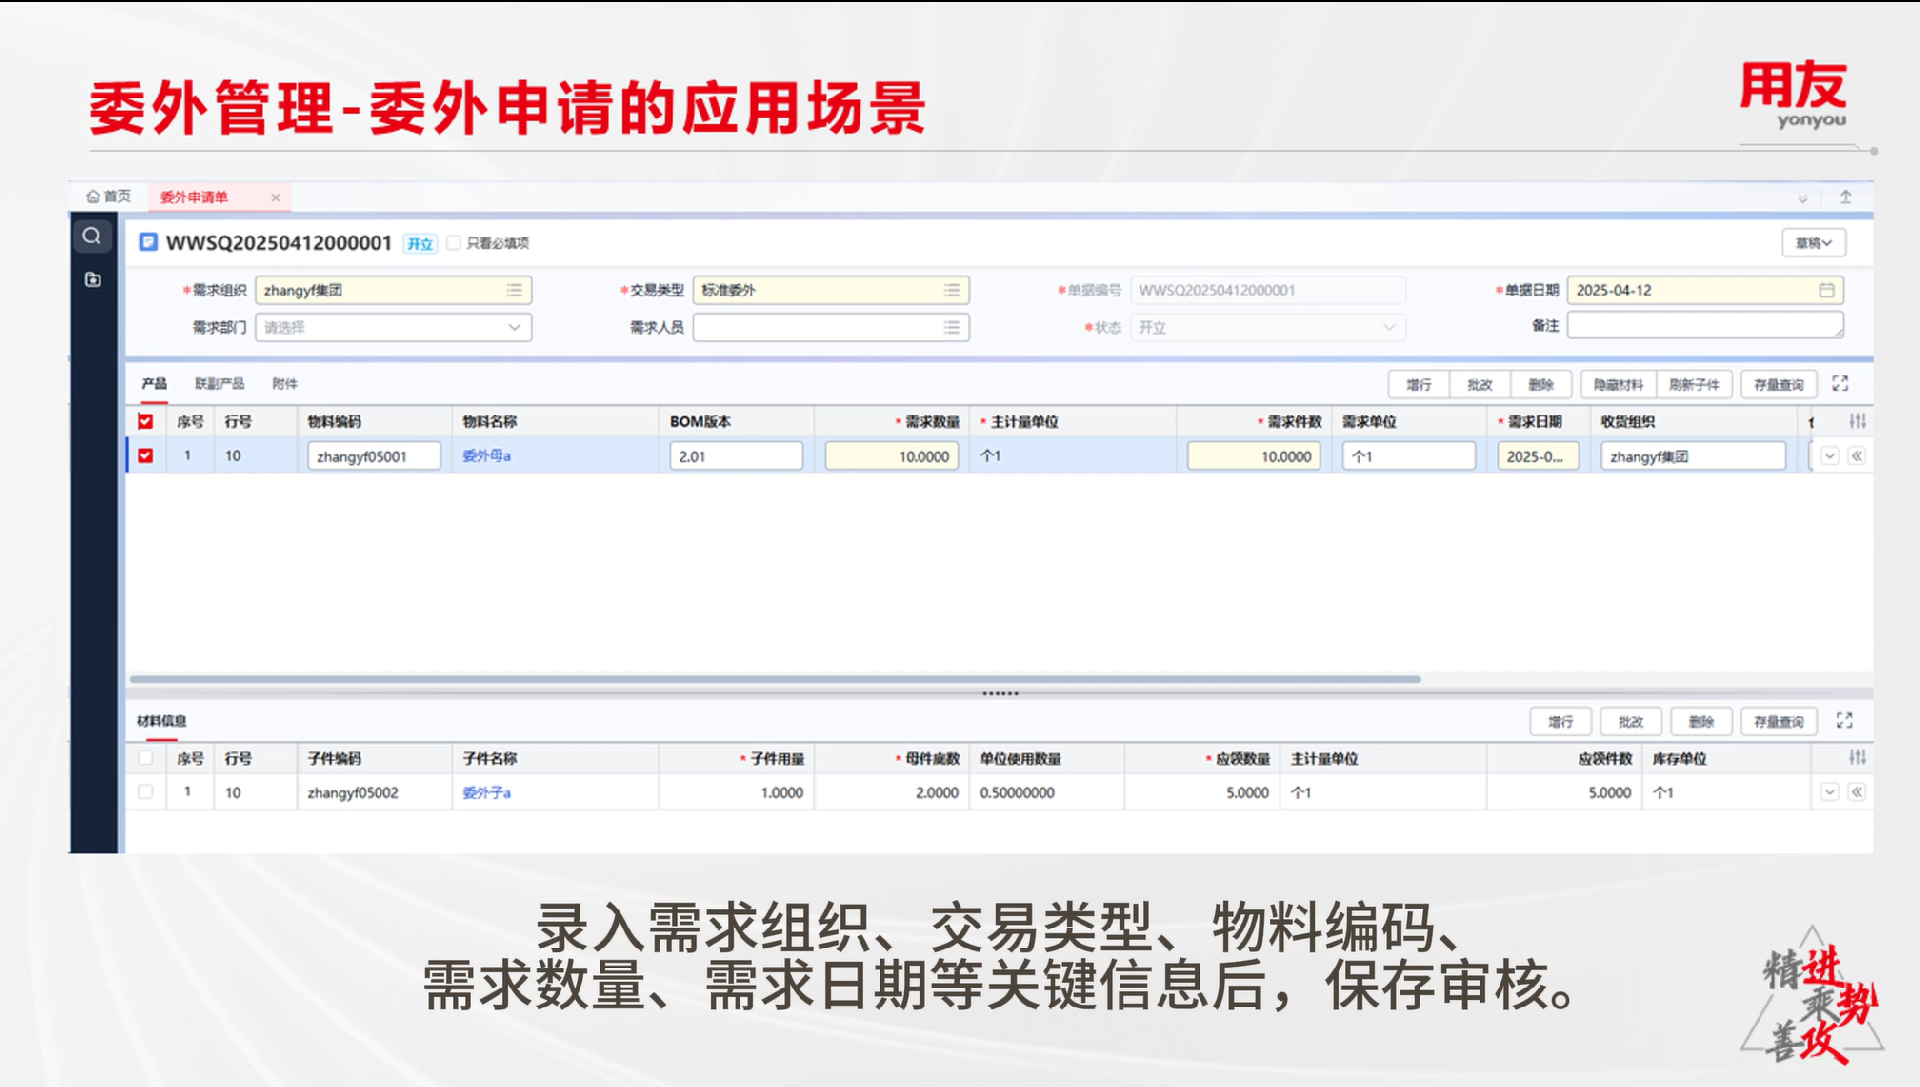The height and width of the screenshot is (1087, 1920).
Task: Switch to the 联副产品 tab
Action: (219, 384)
